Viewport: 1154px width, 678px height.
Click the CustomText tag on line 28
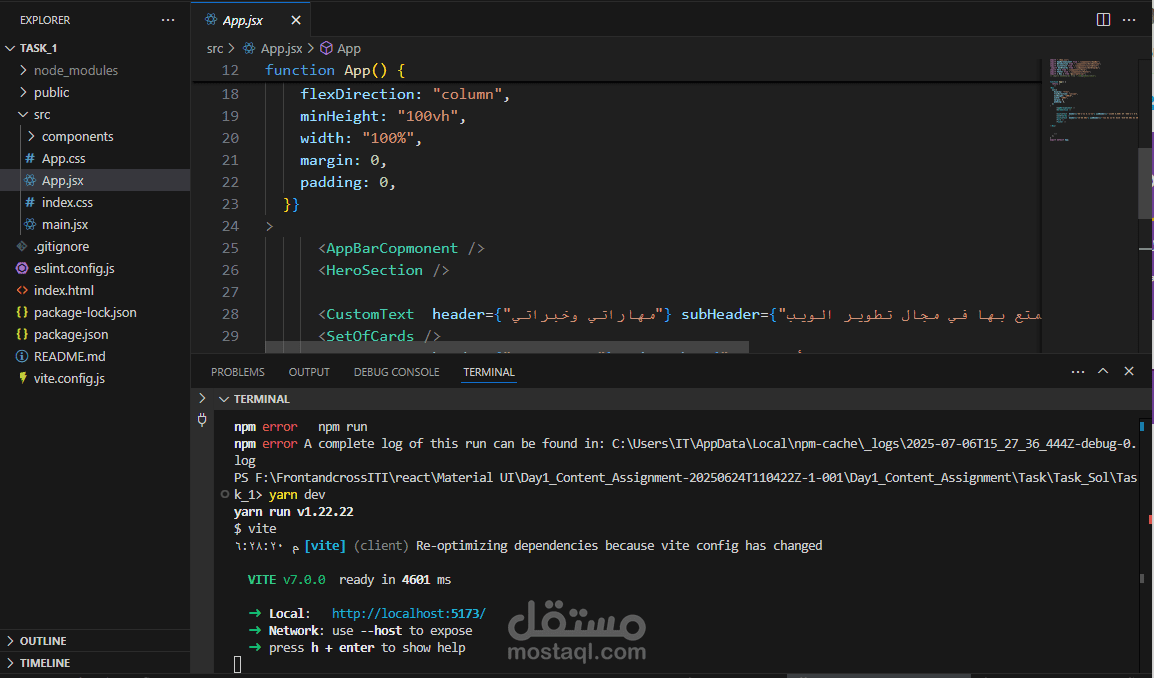[x=370, y=314]
